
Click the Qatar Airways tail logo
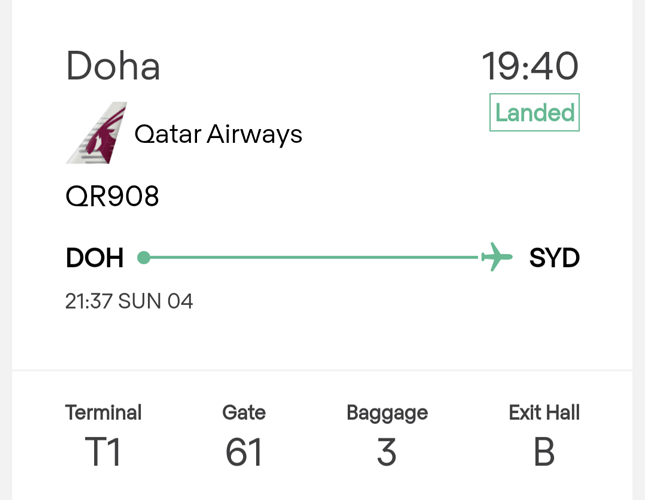coord(97,133)
